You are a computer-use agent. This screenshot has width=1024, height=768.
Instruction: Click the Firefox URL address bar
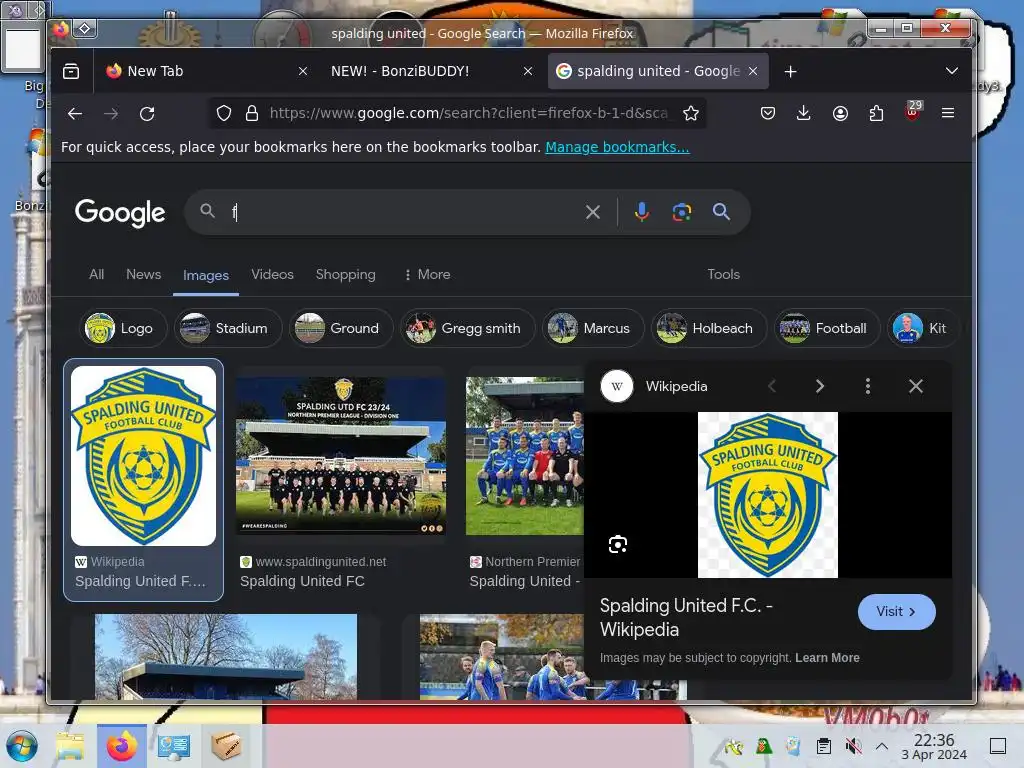pyautogui.click(x=468, y=114)
